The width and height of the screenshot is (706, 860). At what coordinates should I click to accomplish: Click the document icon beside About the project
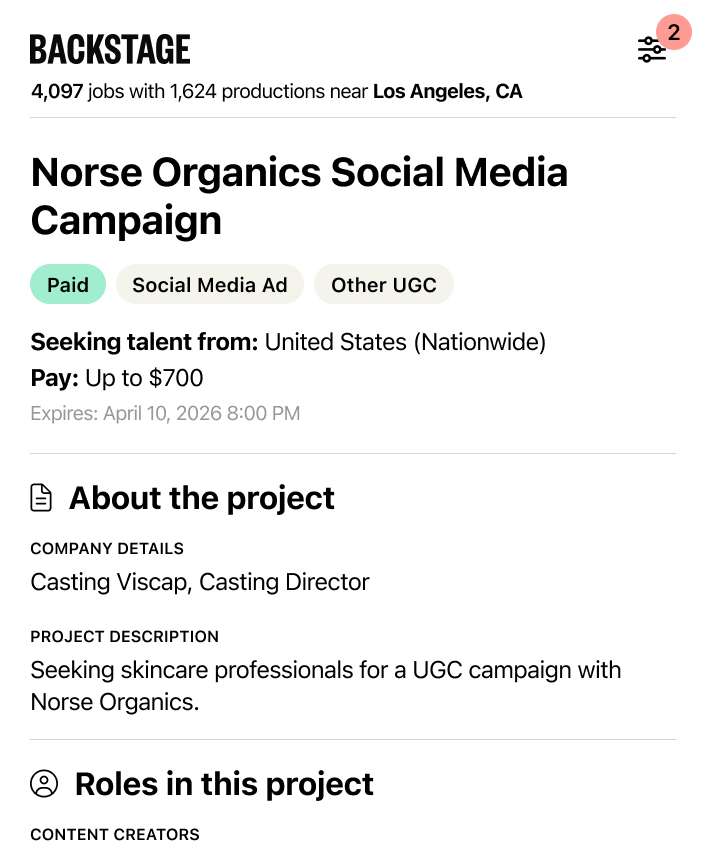click(x=41, y=498)
